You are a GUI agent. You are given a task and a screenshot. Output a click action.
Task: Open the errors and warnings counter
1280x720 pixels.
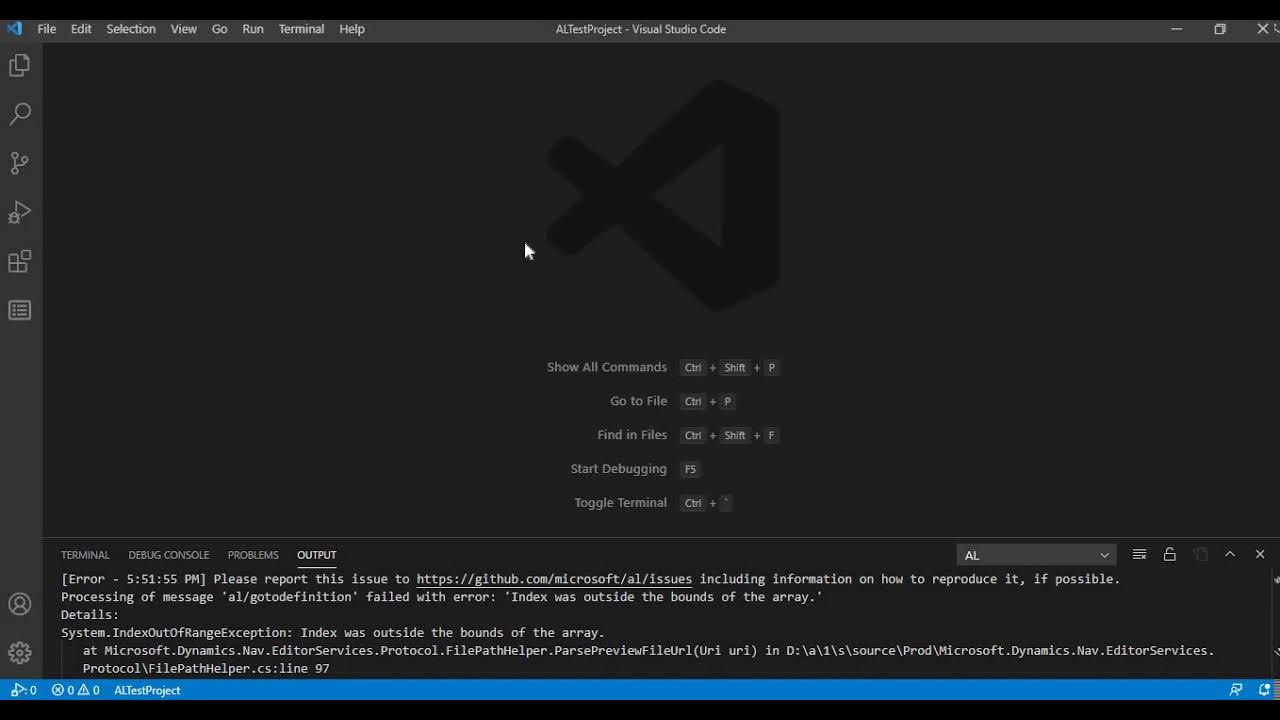coord(76,690)
